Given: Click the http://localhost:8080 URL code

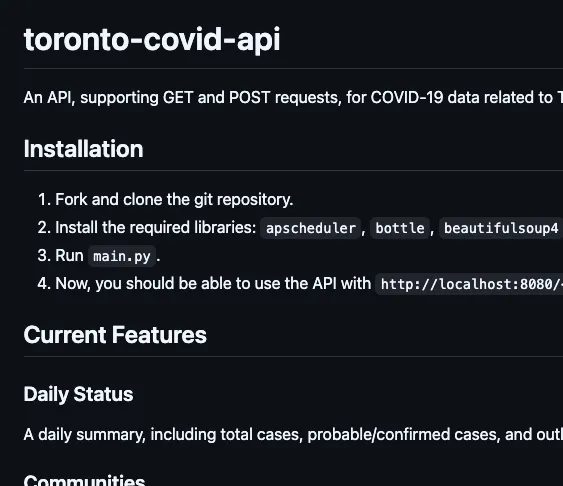Looking at the screenshot, I should [x=469, y=284].
